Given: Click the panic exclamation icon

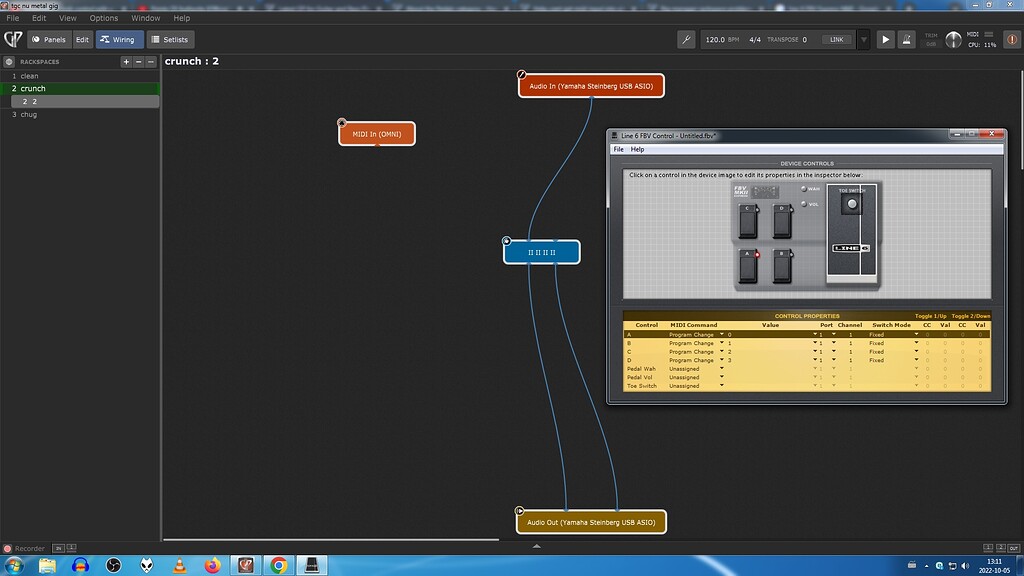Looking at the screenshot, I should pos(1012,39).
